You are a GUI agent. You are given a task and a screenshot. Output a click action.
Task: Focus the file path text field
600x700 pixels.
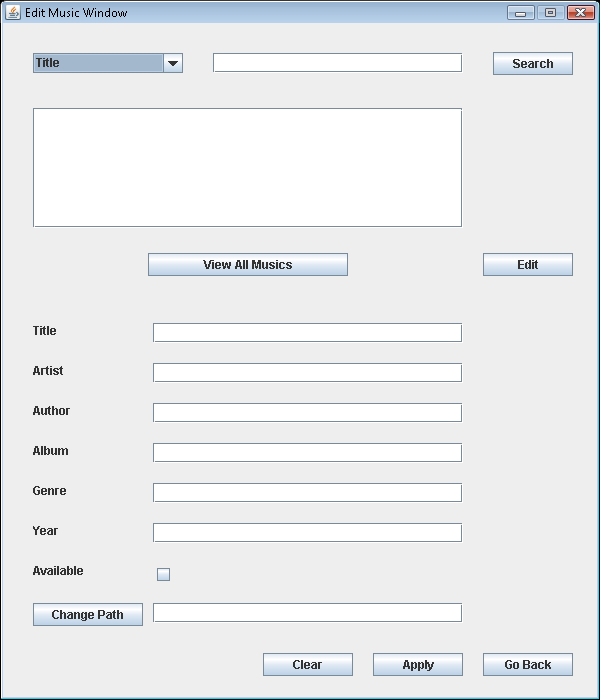(x=307, y=612)
